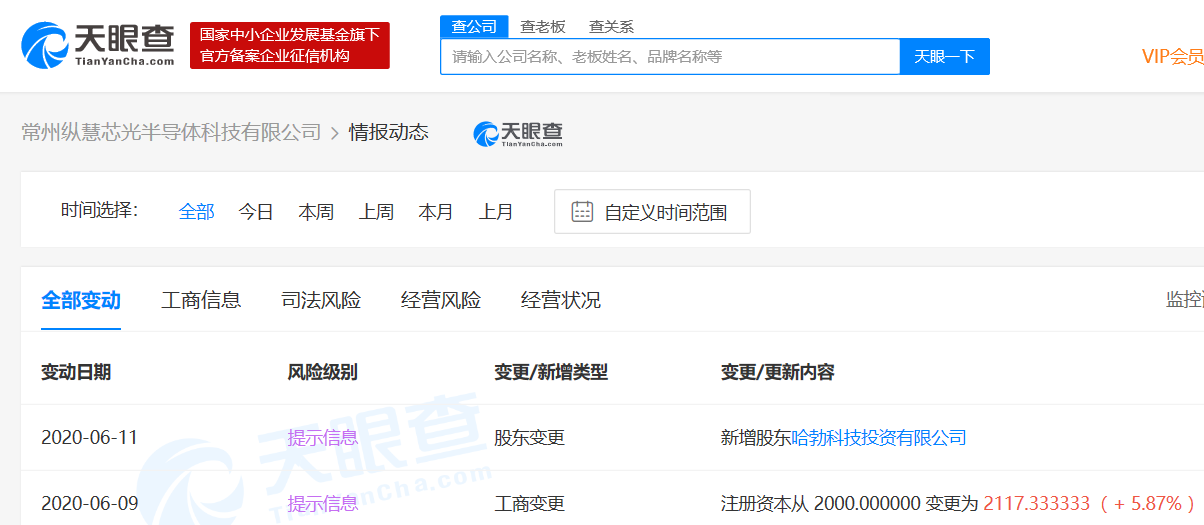This screenshot has height=525, width=1204.
Task: Switch to the 查关系 search tab
Action: coord(611,27)
